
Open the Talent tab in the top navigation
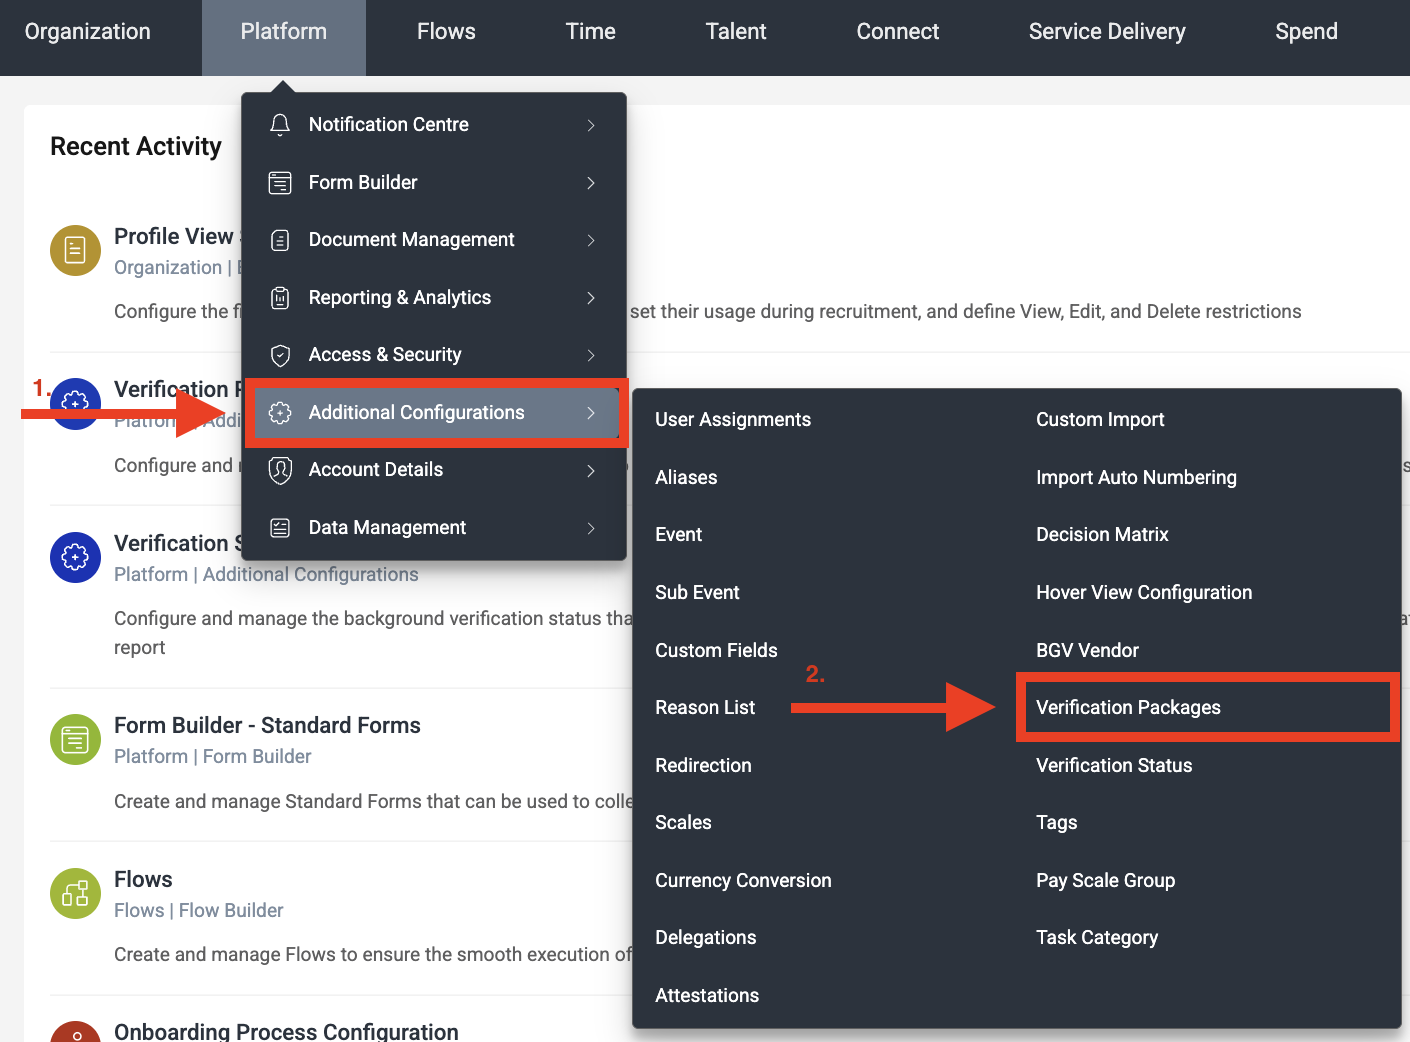coord(735,32)
